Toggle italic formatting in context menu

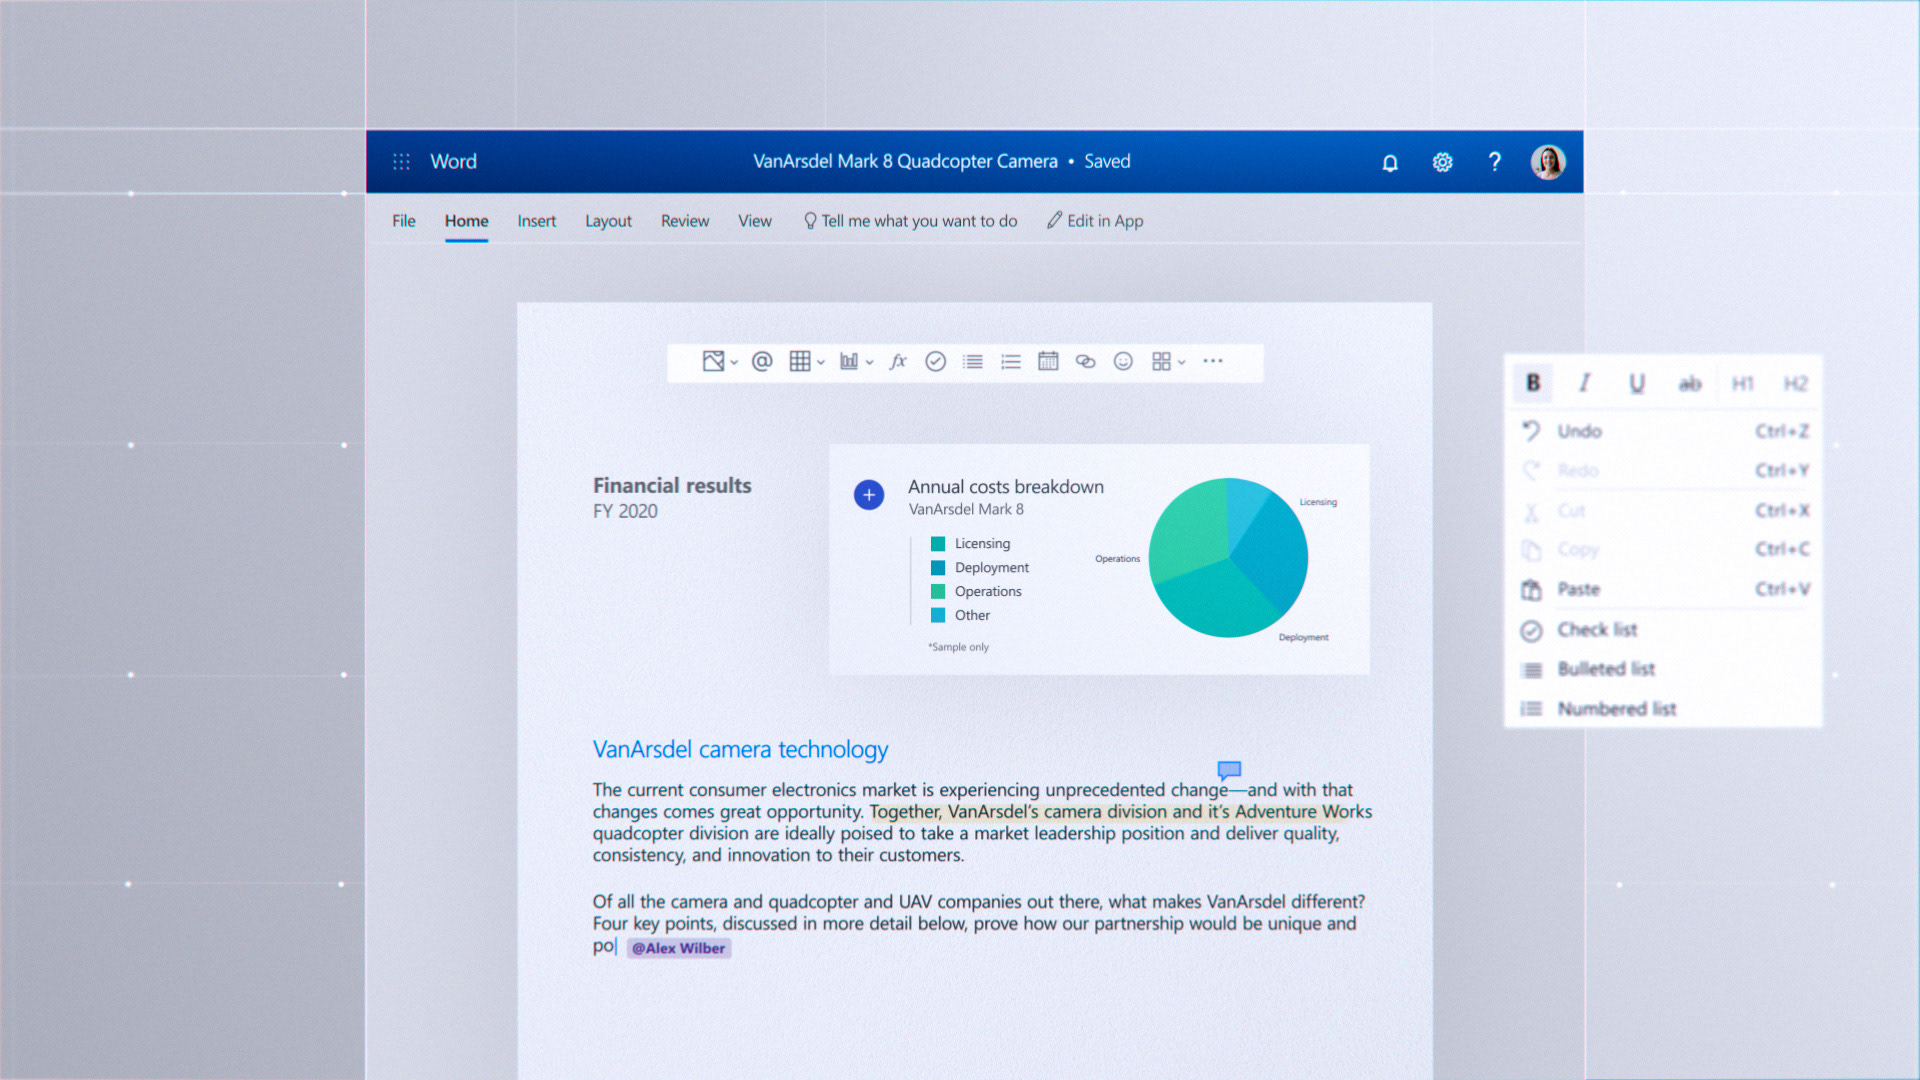pos(1585,383)
